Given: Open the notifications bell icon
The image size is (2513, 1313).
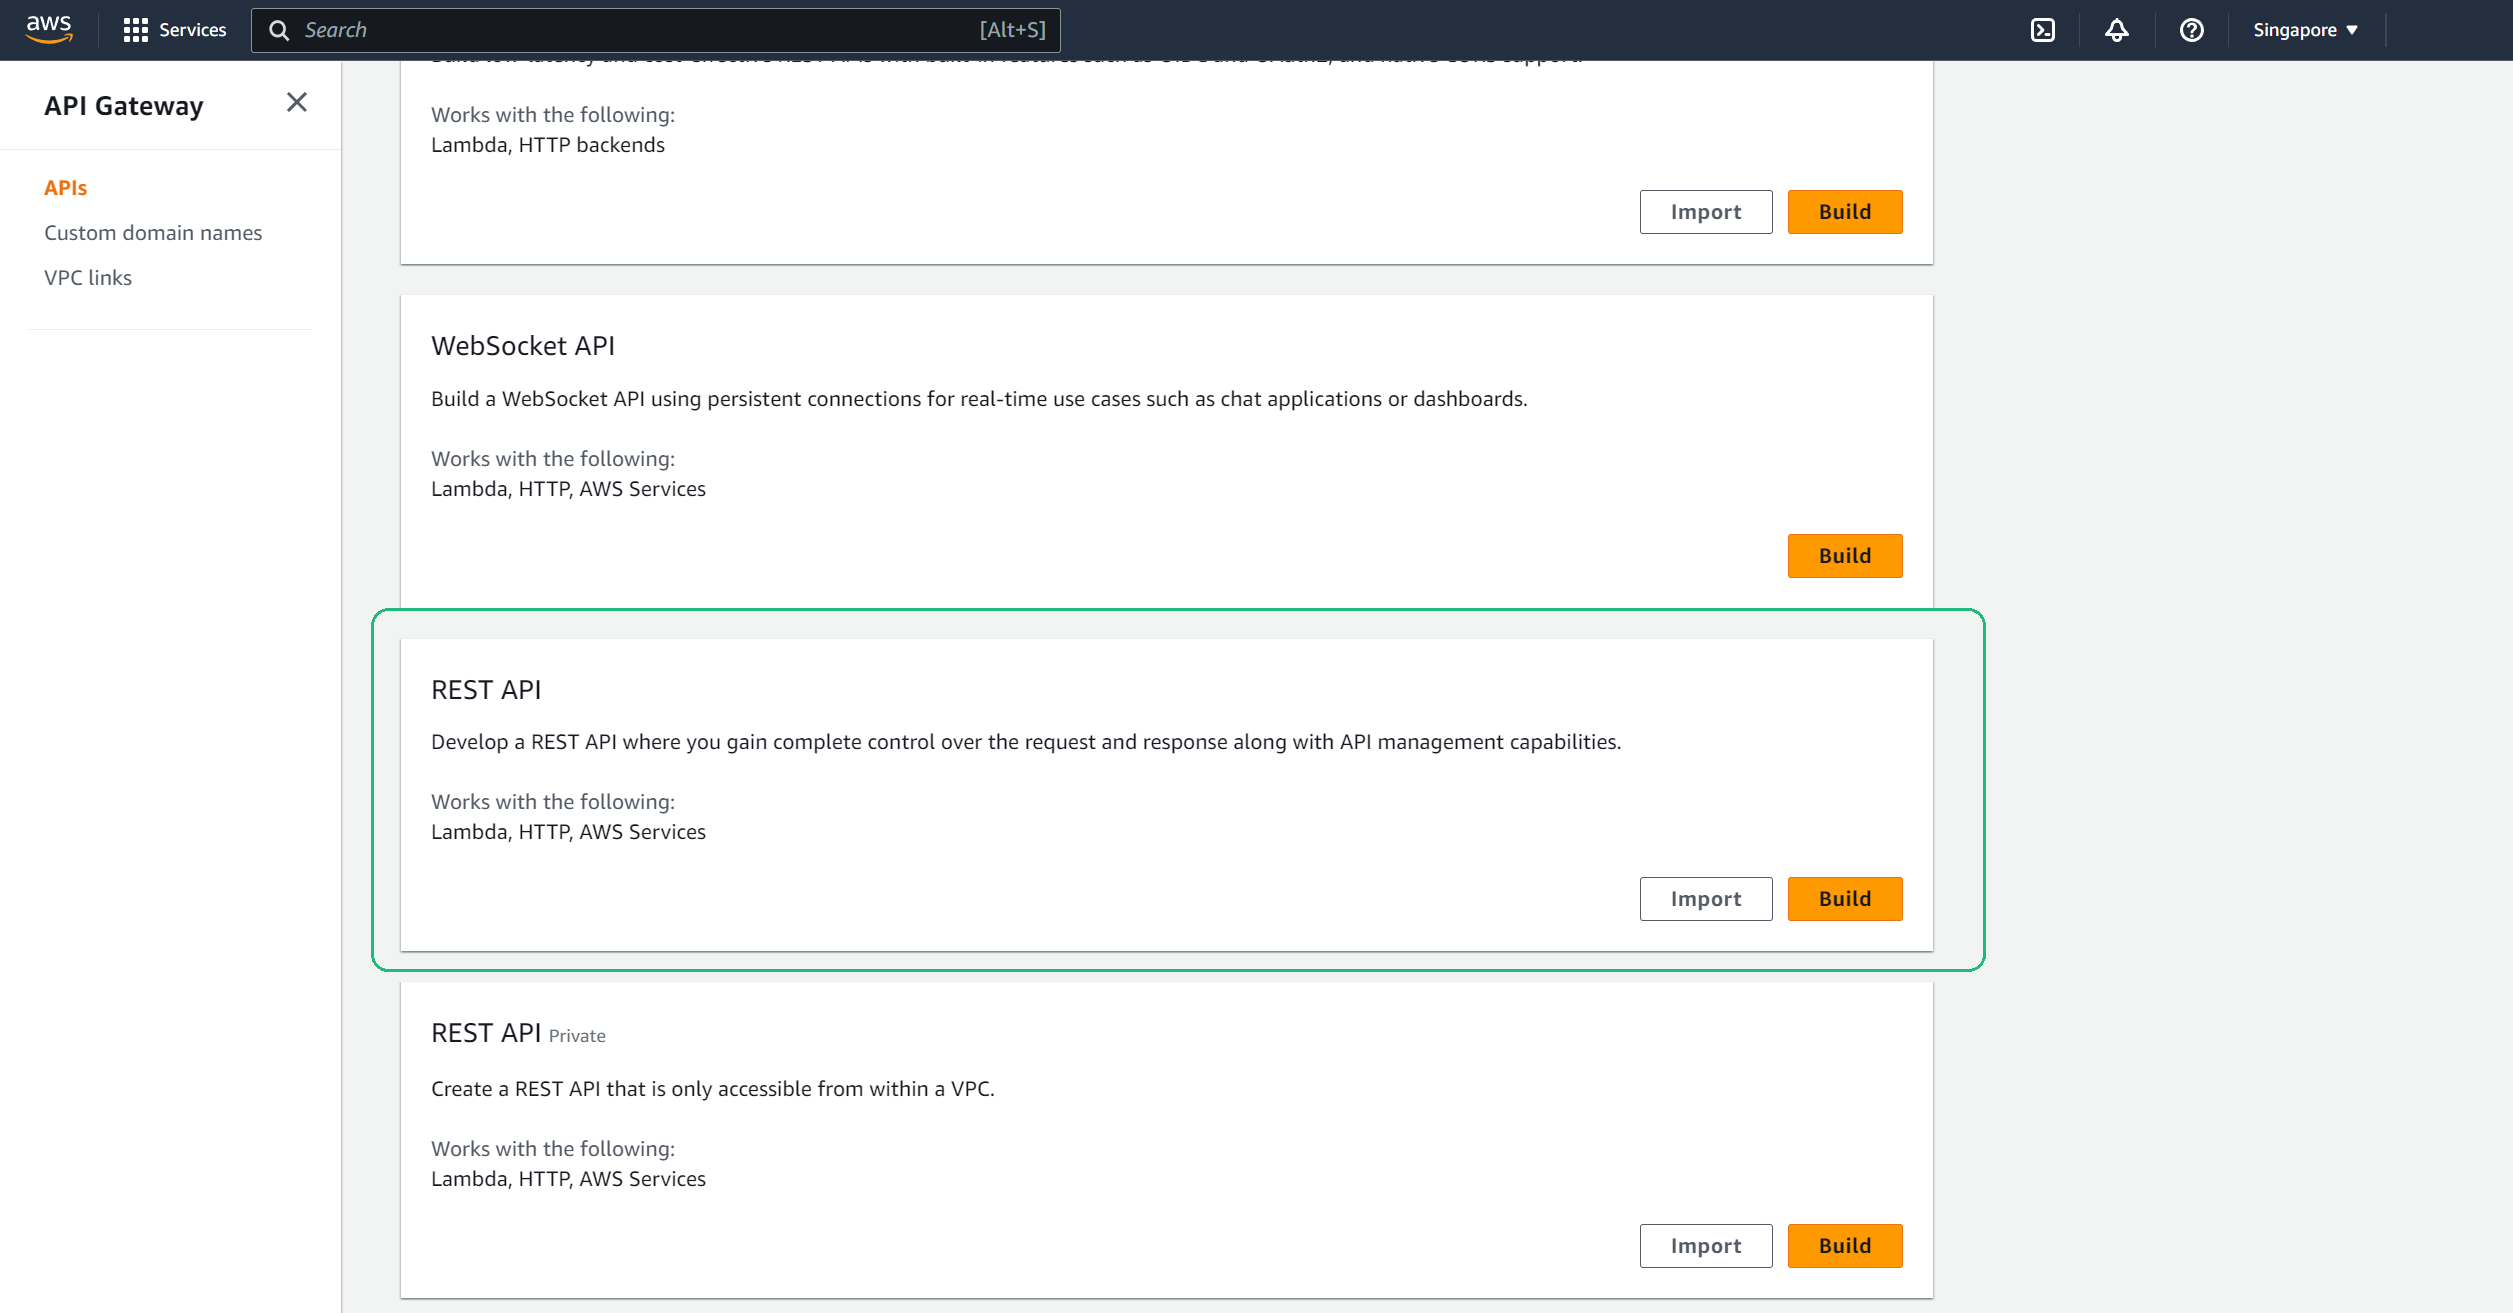Looking at the screenshot, I should pyautogui.click(x=2116, y=30).
